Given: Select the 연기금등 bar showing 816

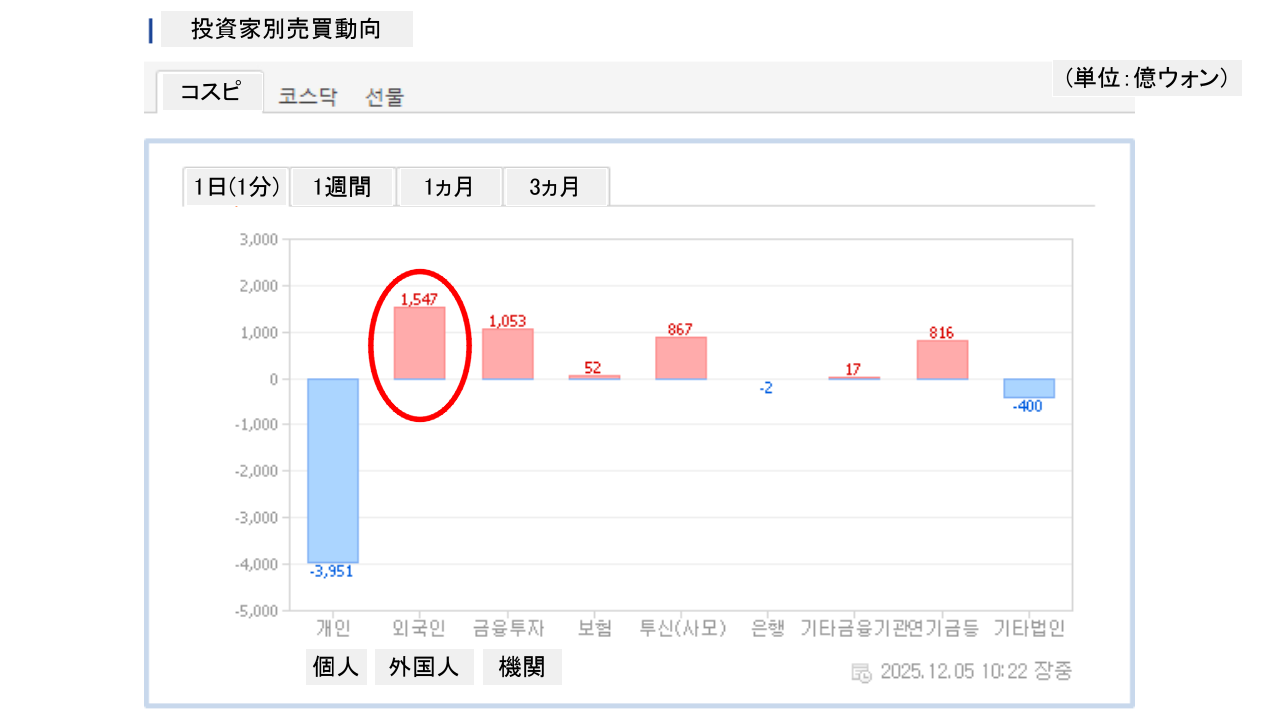Looking at the screenshot, I should 942,360.
